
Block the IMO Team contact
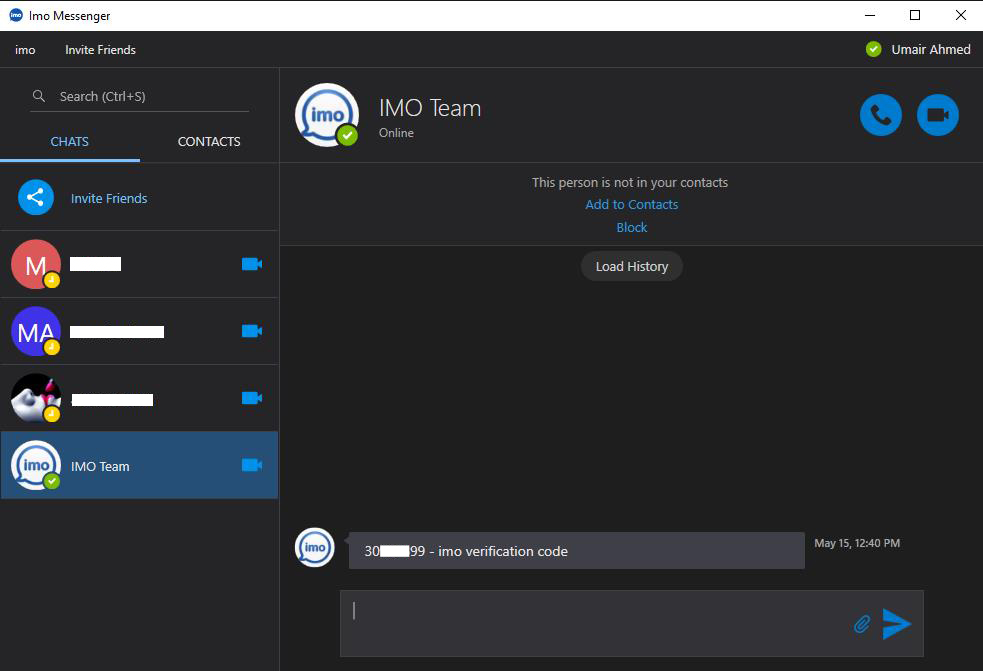631,227
